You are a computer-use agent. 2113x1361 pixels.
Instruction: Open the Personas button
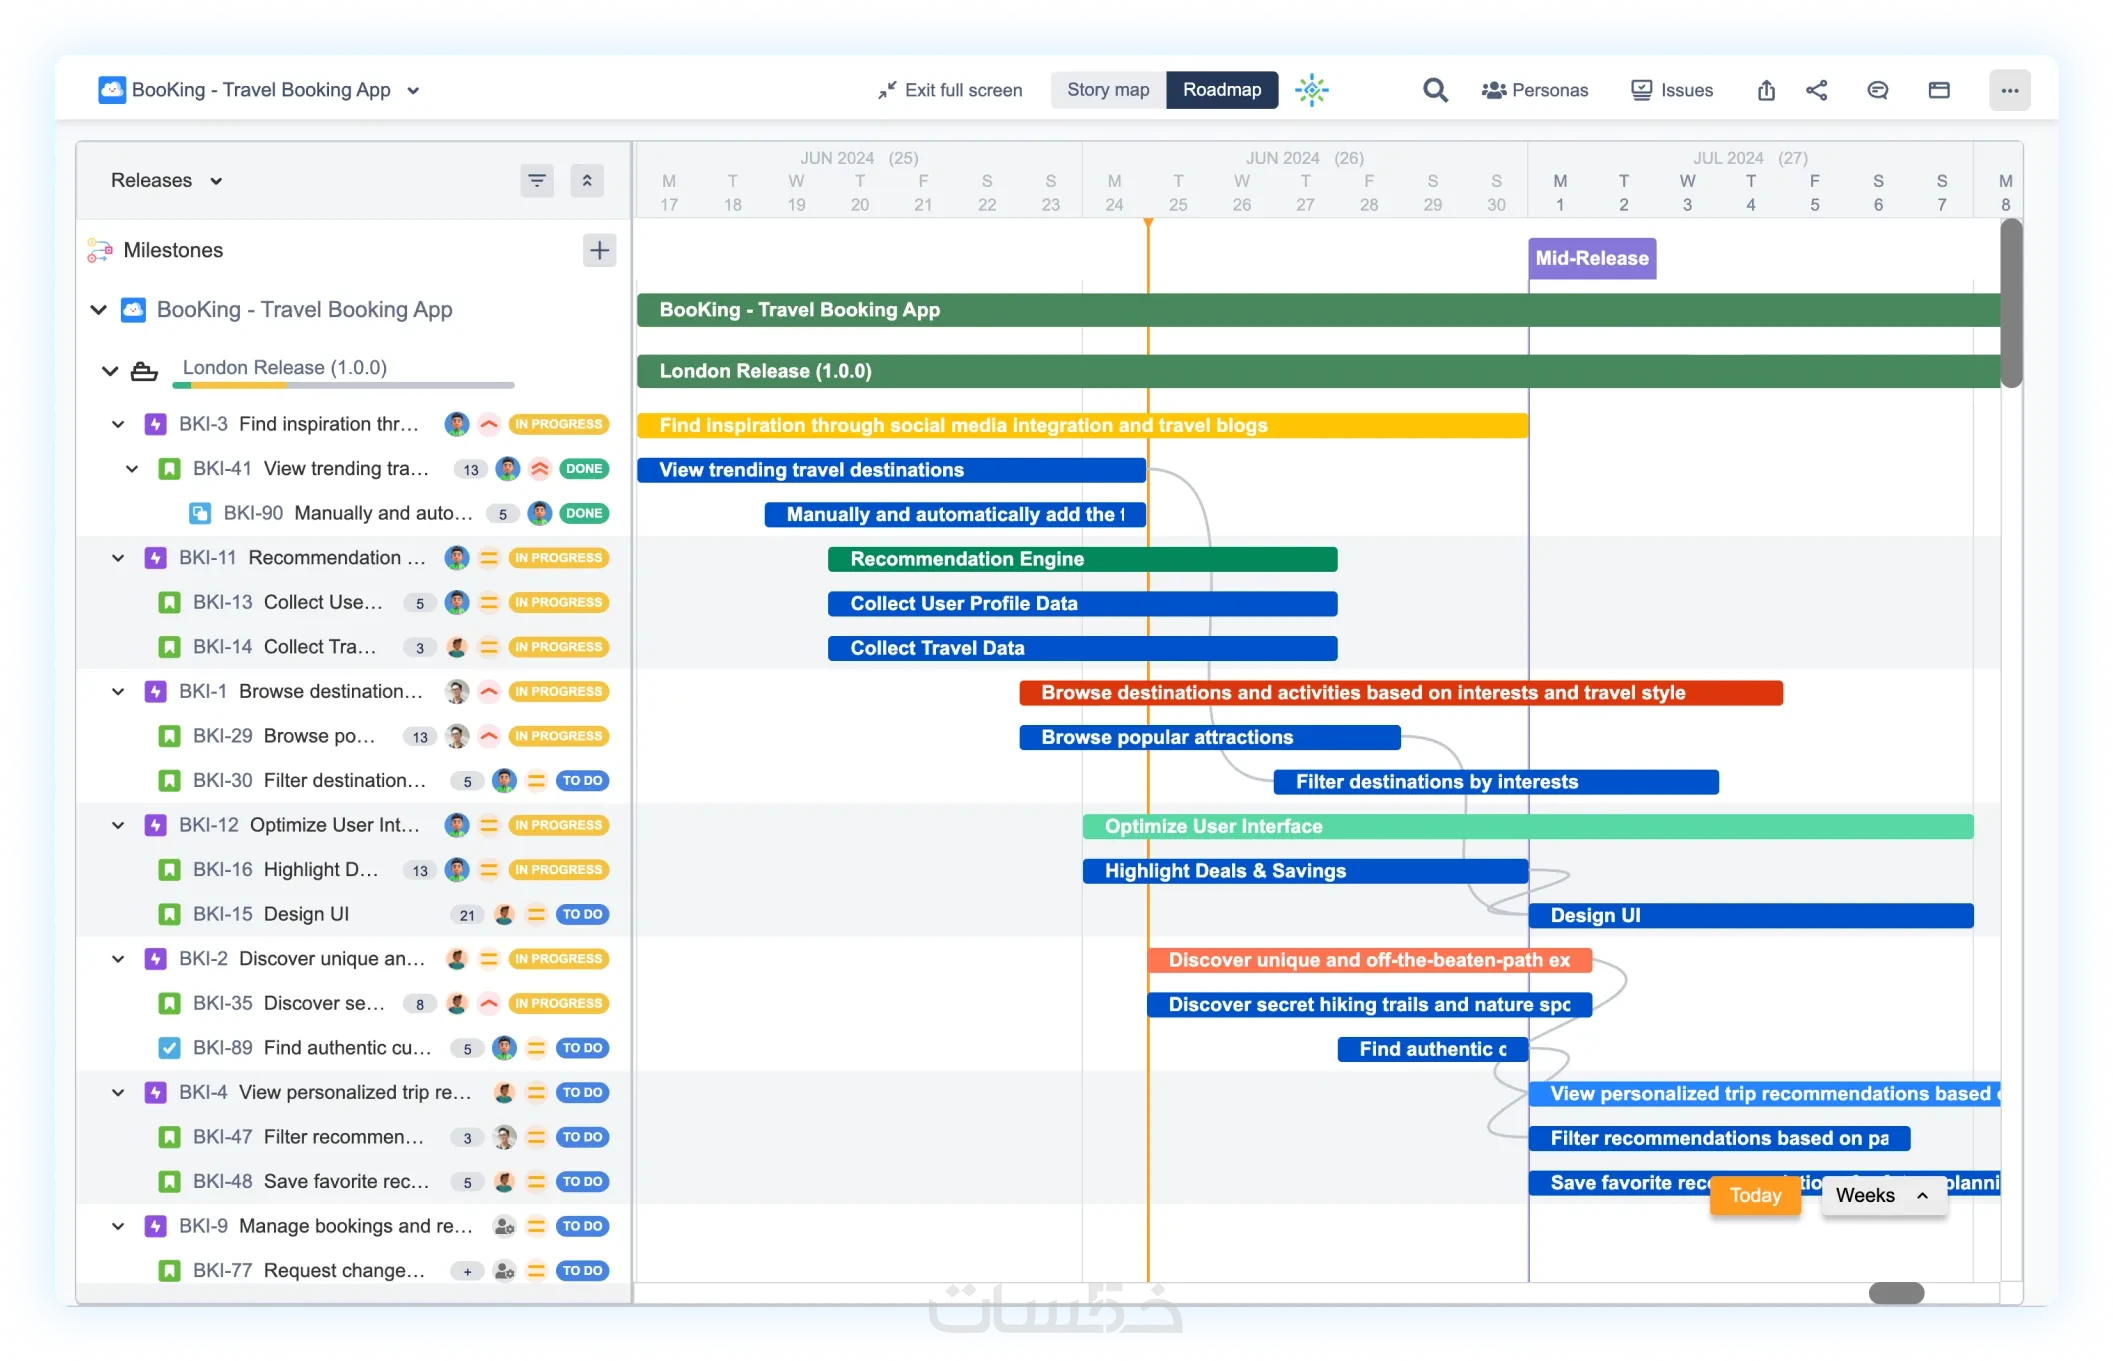tap(1535, 90)
